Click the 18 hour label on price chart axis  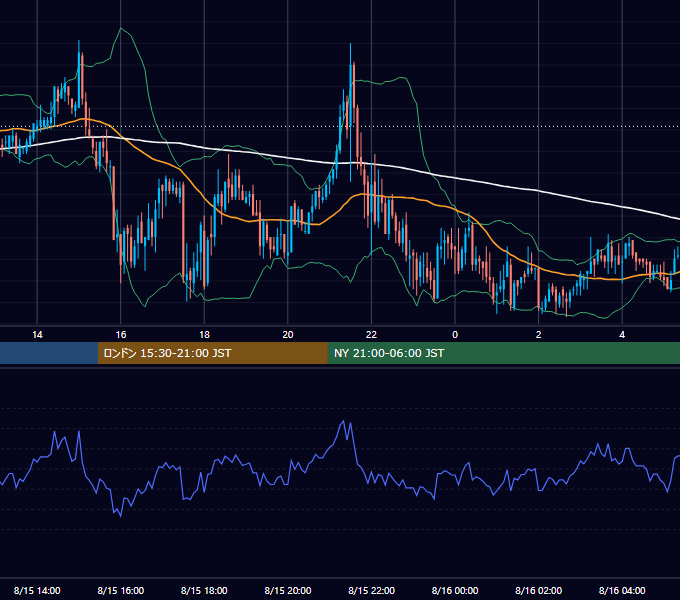click(204, 335)
